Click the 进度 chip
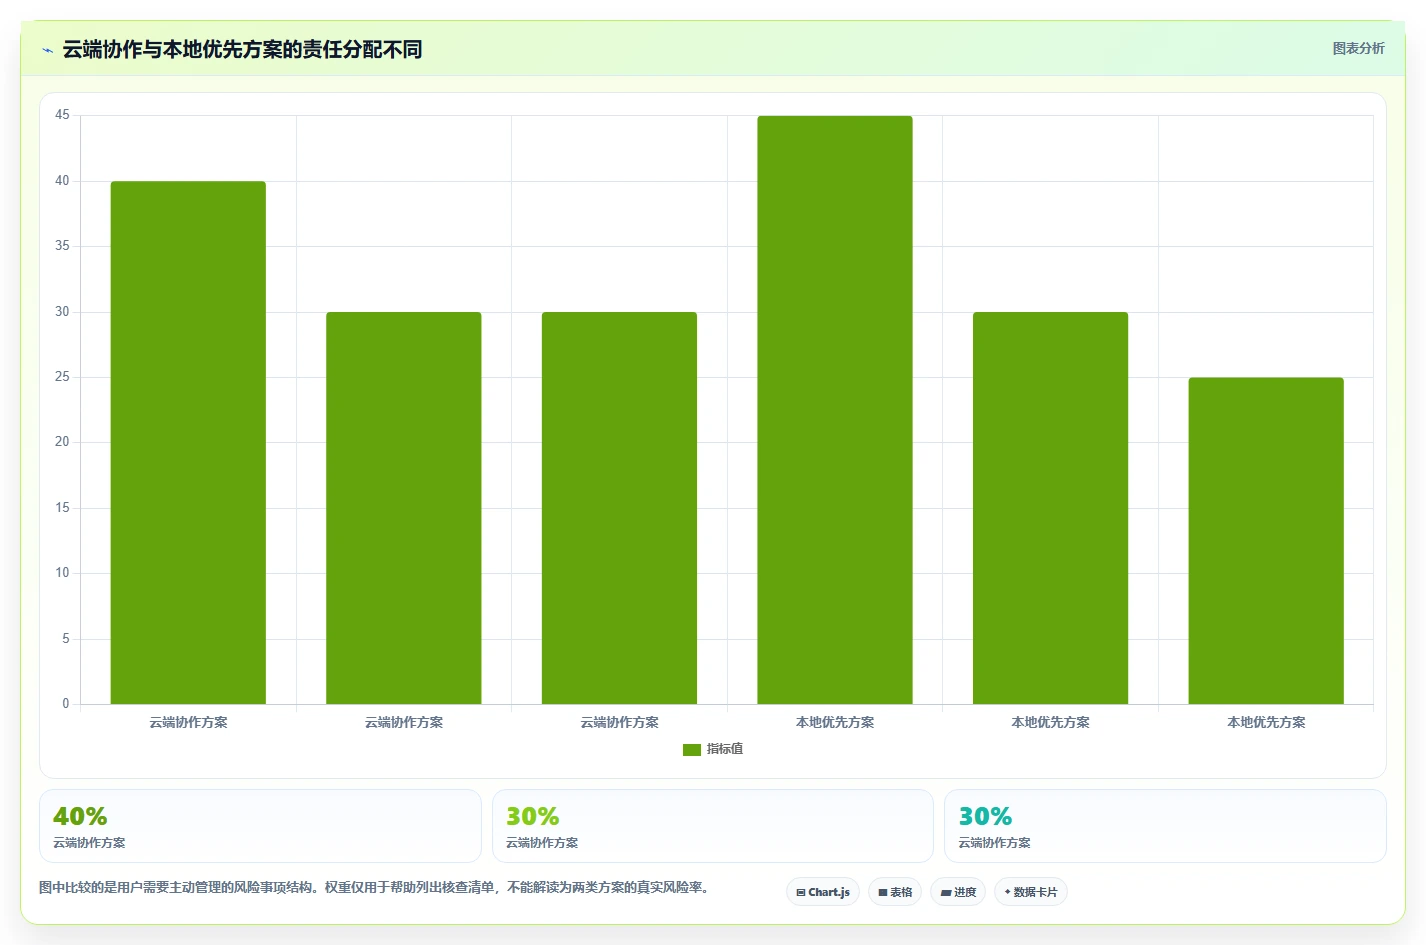The height and width of the screenshot is (945, 1426). coord(958,892)
